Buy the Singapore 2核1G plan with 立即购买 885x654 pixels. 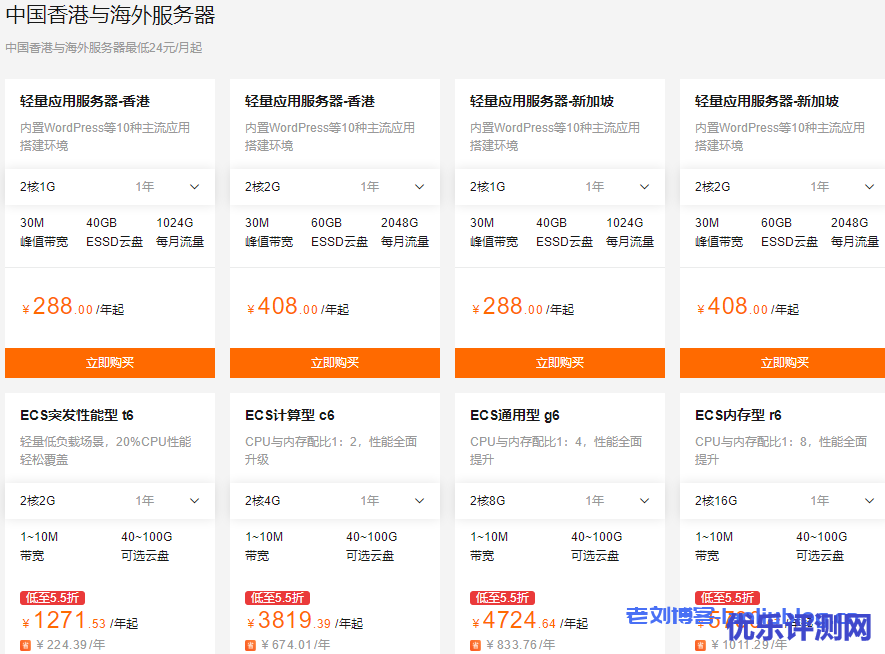click(560, 363)
